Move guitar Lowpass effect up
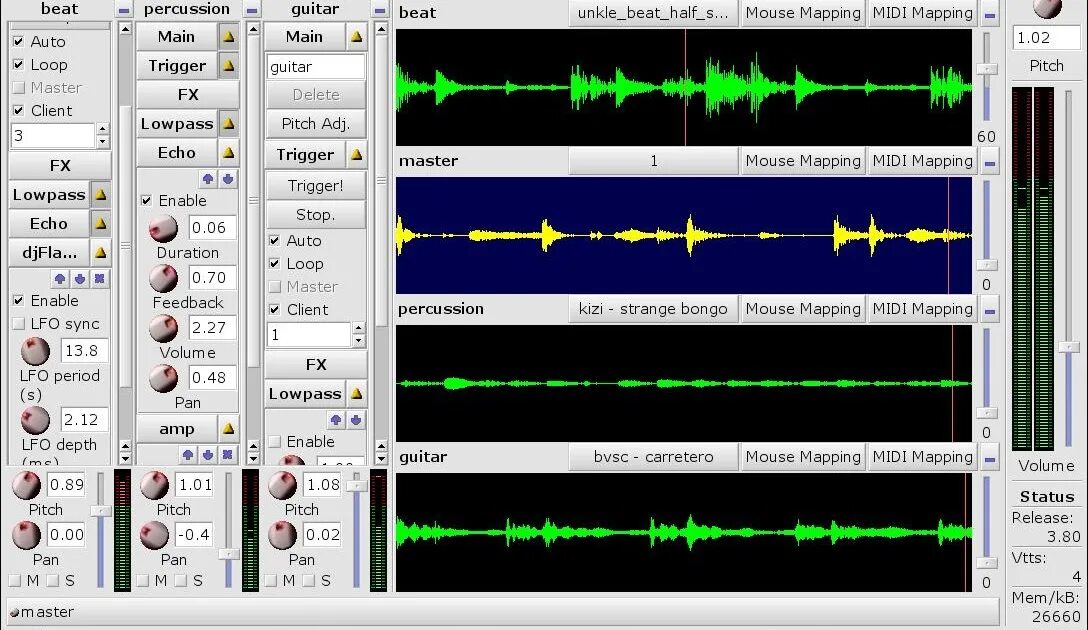 [336, 420]
